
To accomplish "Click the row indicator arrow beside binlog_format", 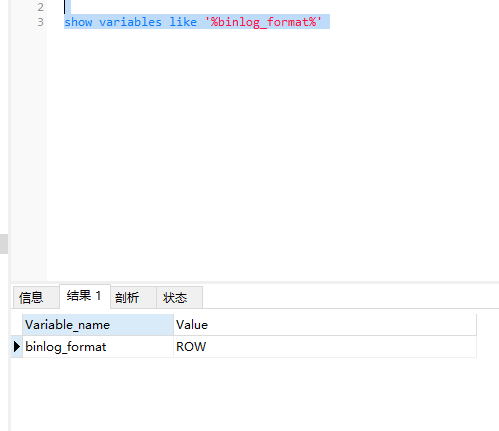I will tap(17, 347).
